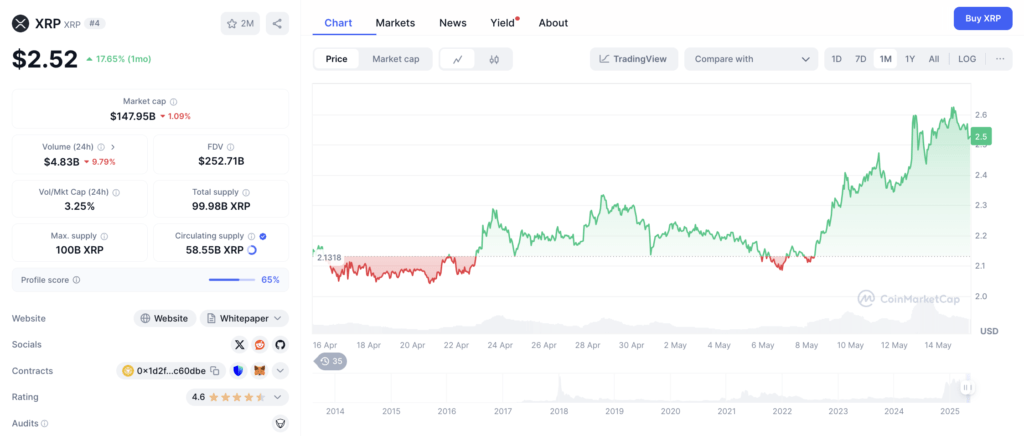Switch to candlestick chart icon
The image size is (1024, 436).
click(494, 59)
